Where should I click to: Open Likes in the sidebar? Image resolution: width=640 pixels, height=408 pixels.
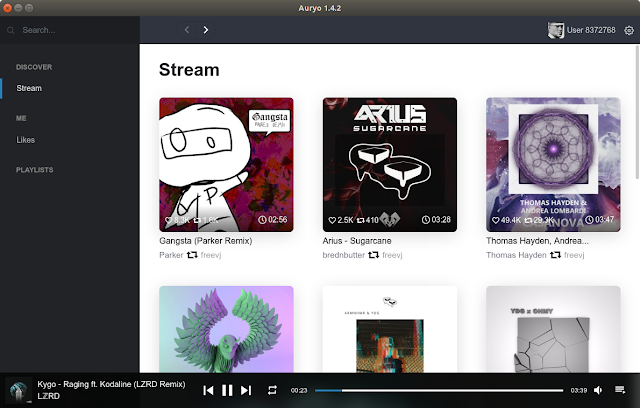pos(25,140)
